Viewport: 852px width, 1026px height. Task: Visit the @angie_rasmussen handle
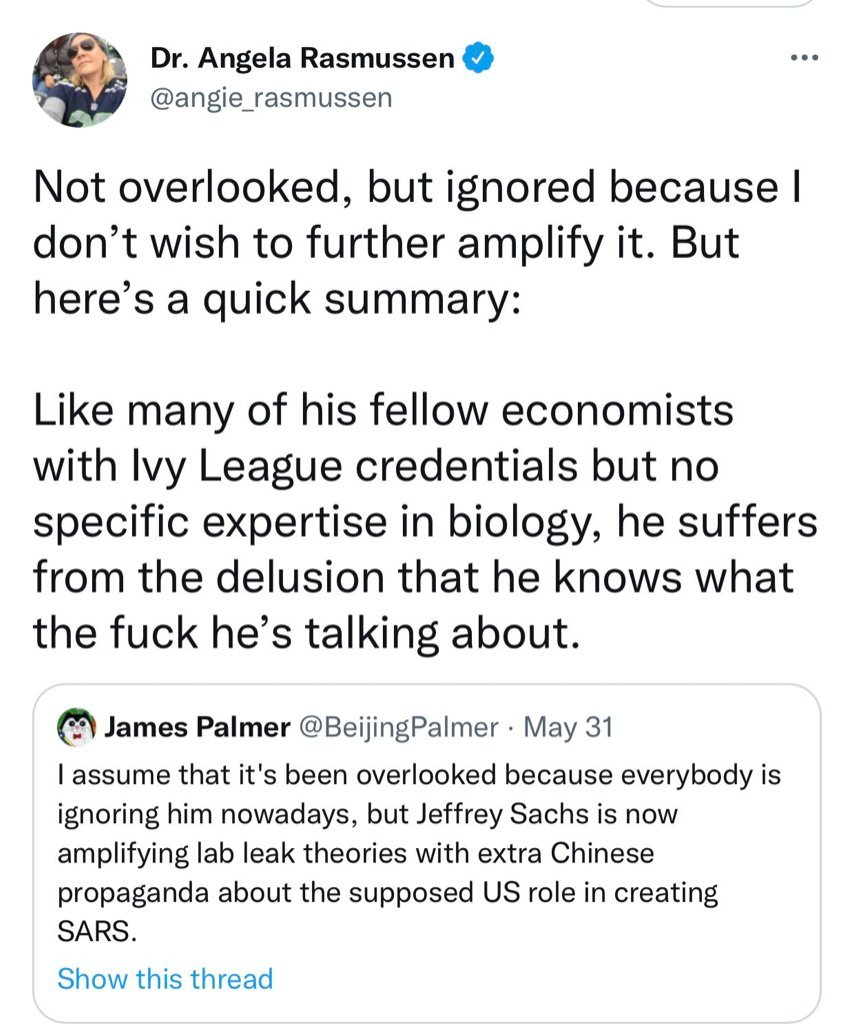(x=272, y=98)
